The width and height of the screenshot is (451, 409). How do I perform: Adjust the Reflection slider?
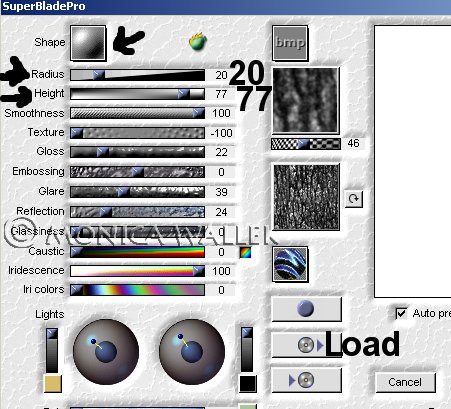click(x=137, y=212)
